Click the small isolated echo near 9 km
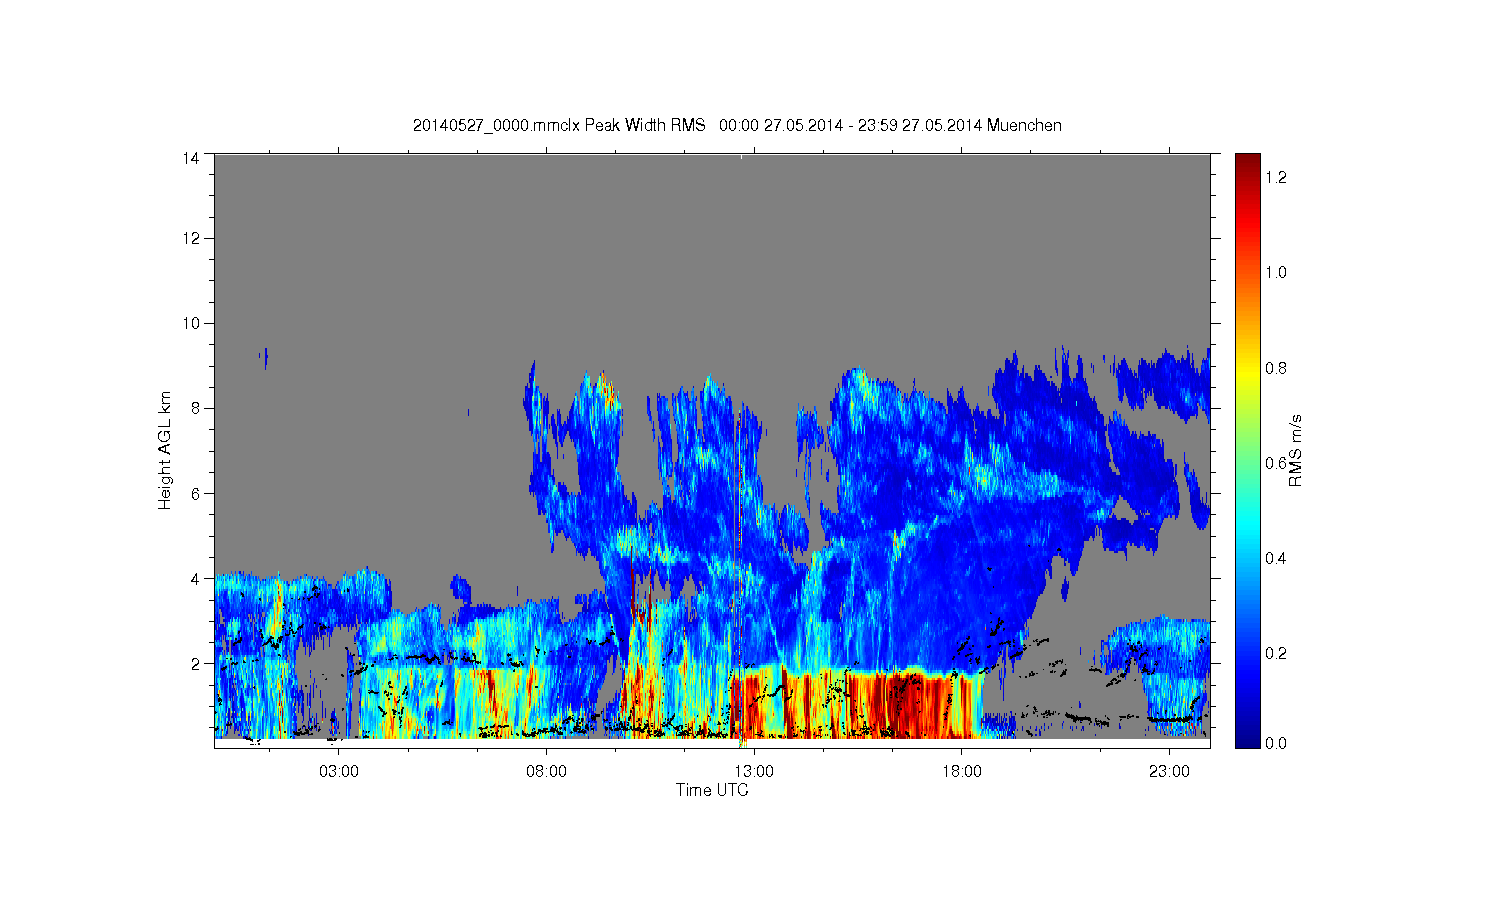The image size is (1500, 900). coord(264,357)
